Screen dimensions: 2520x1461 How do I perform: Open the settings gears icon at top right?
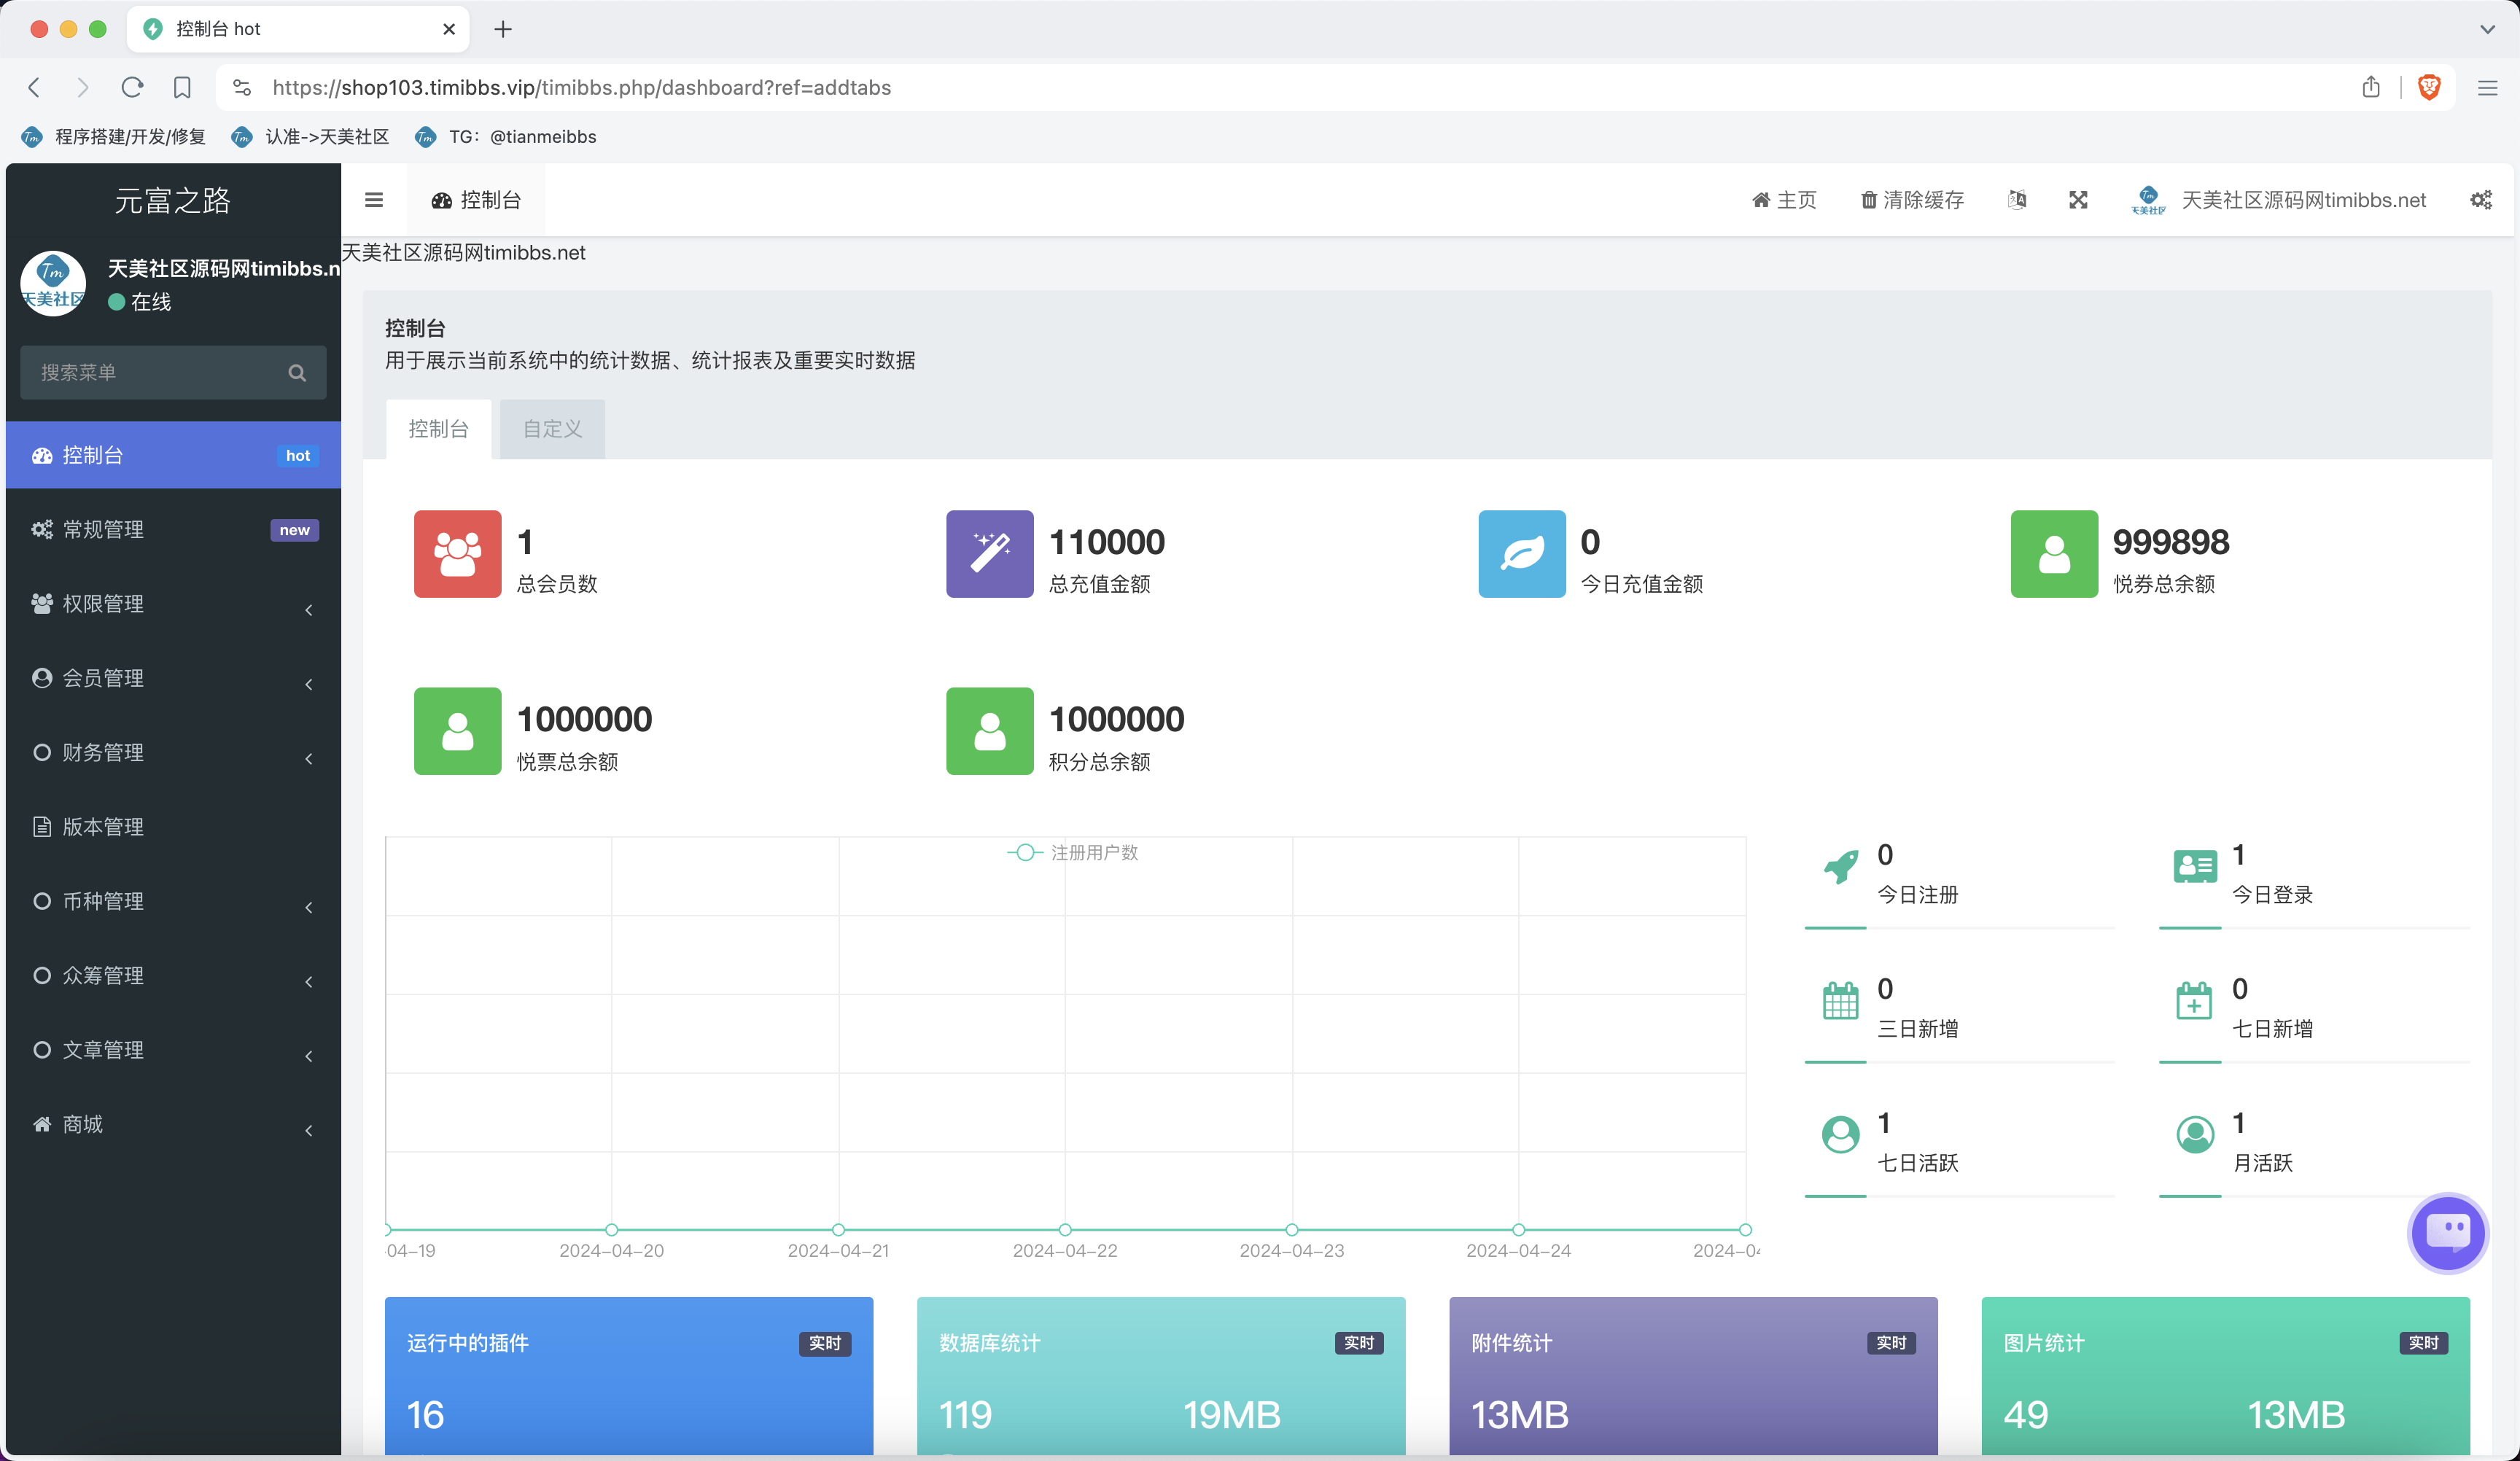pyautogui.click(x=2481, y=200)
